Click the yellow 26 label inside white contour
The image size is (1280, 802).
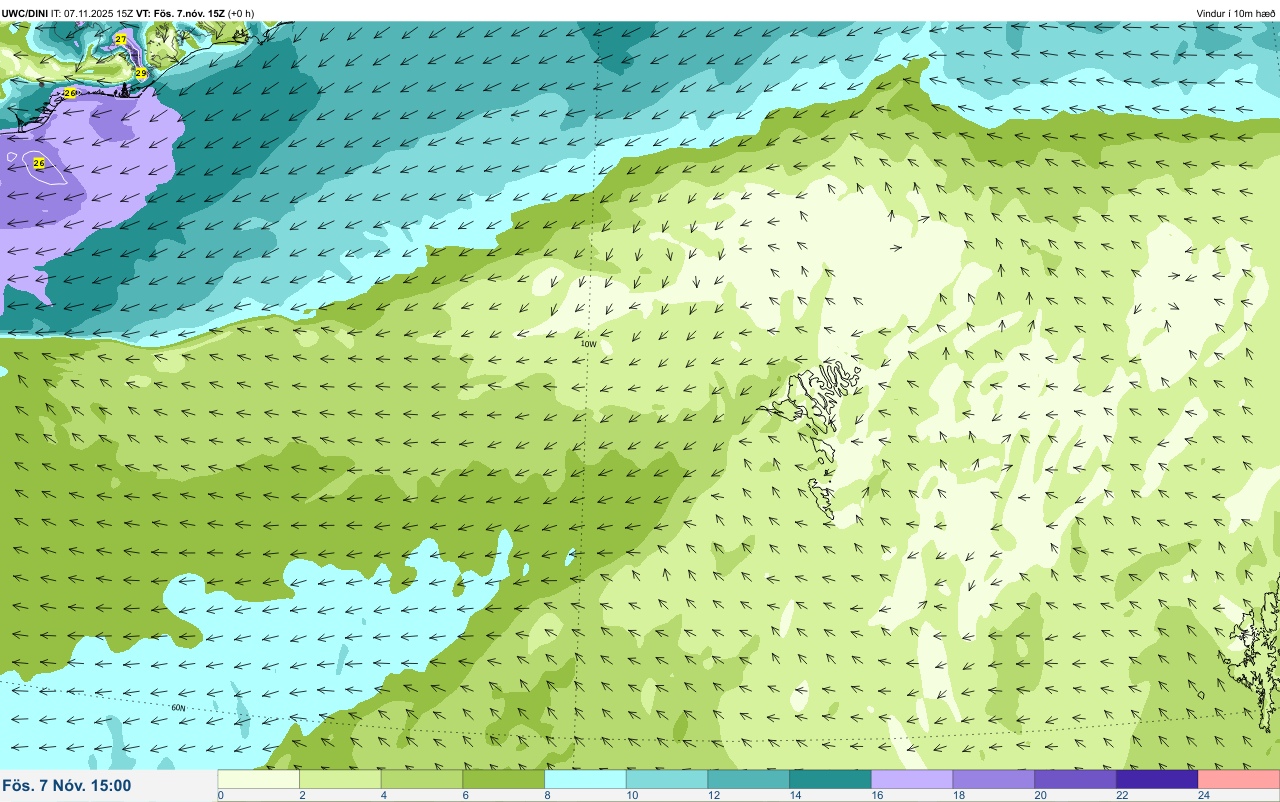tap(39, 163)
